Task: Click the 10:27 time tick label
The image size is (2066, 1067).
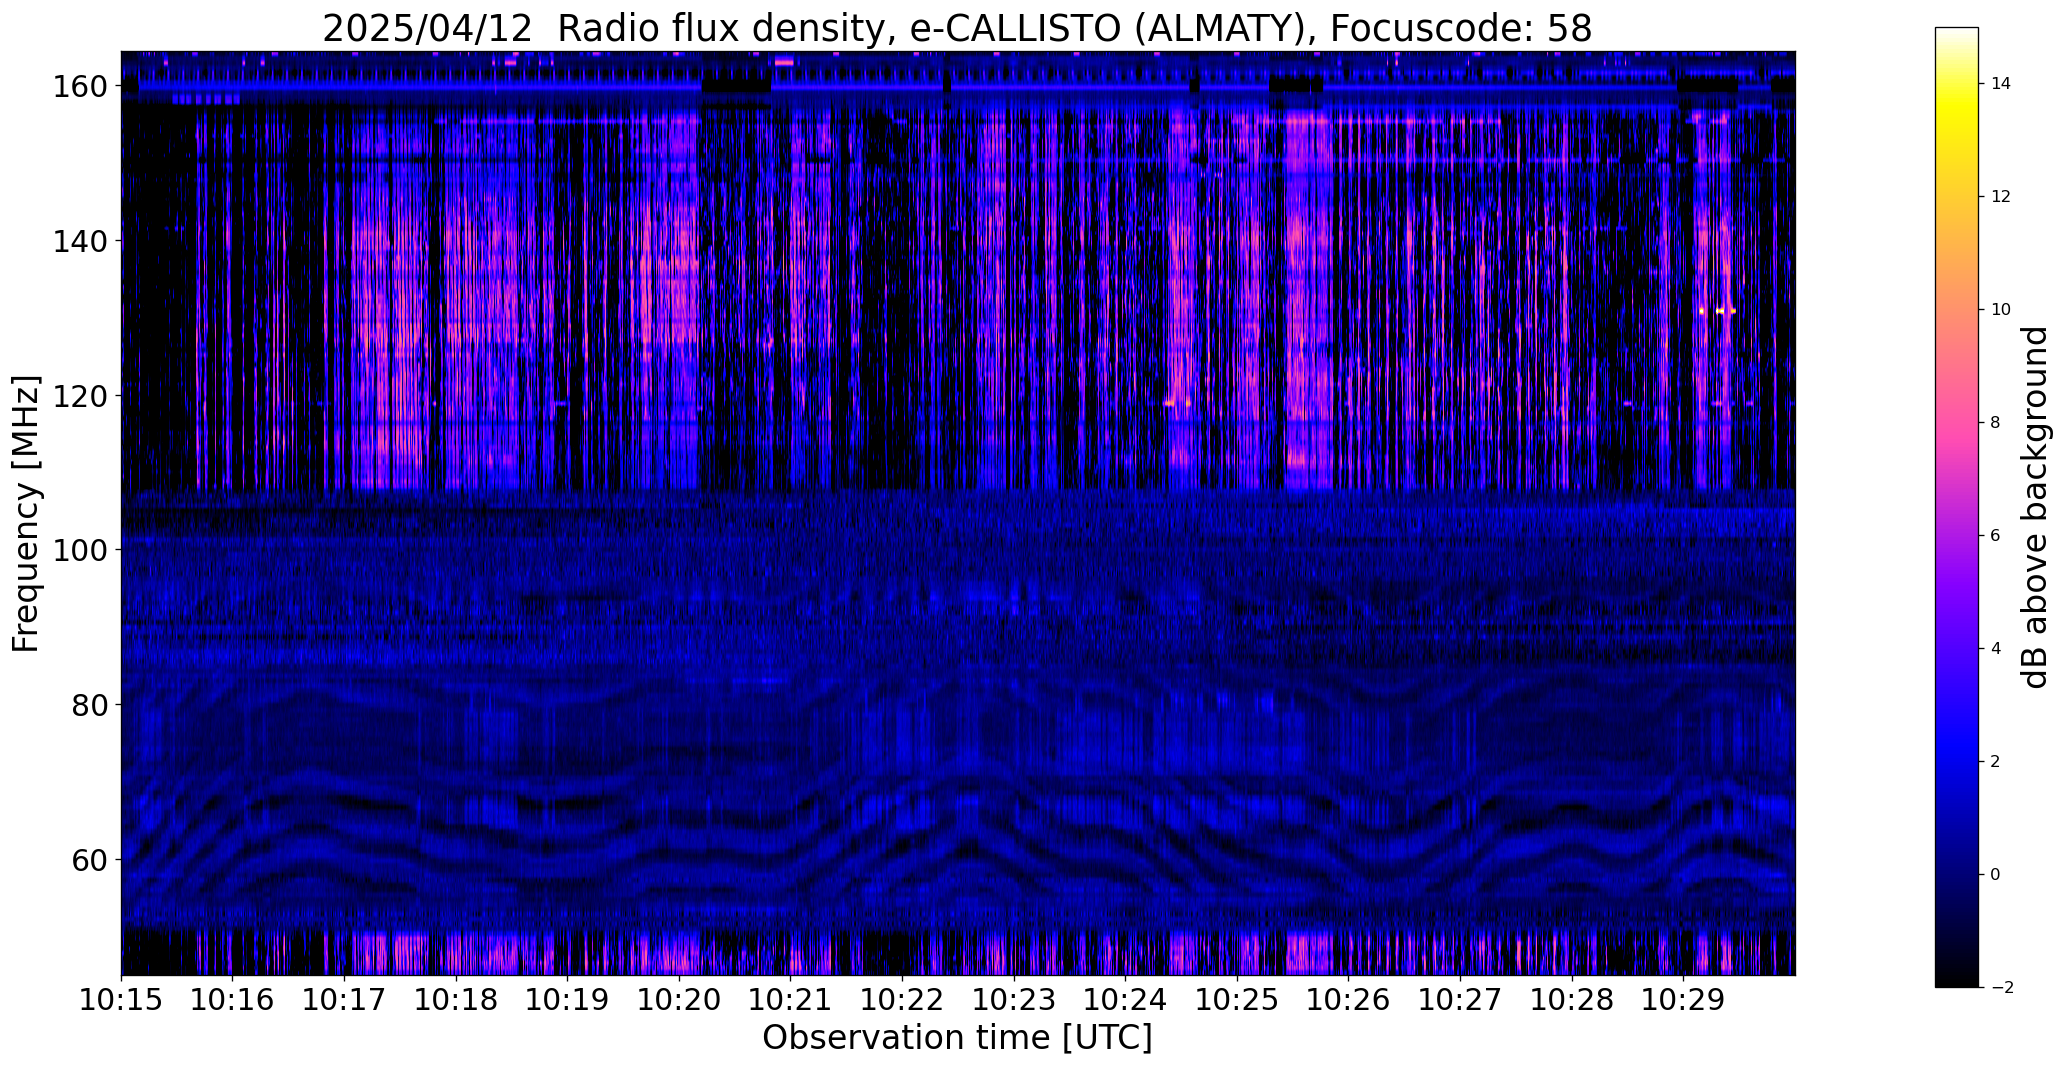Action: tap(1460, 1001)
